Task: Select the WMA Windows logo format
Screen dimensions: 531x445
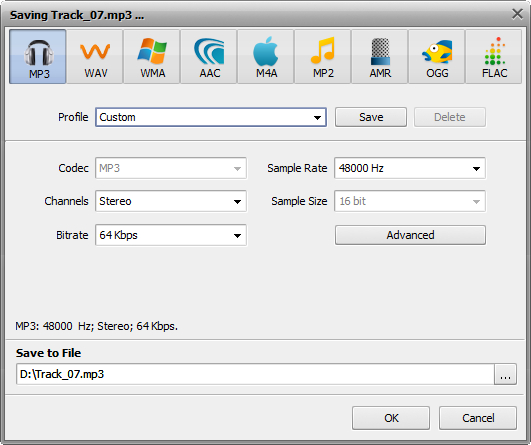Action: (x=152, y=57)
